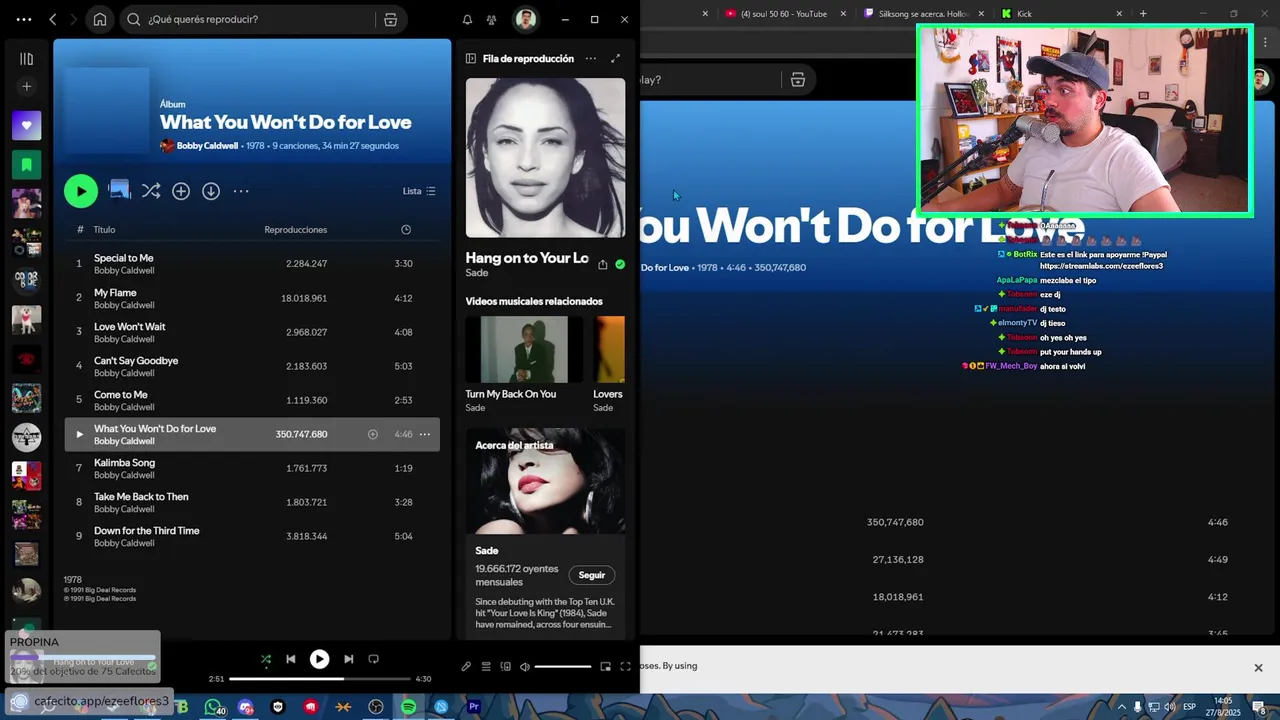The image size is (1280, 720).
Task: Download the album
Action: [211, 191]
